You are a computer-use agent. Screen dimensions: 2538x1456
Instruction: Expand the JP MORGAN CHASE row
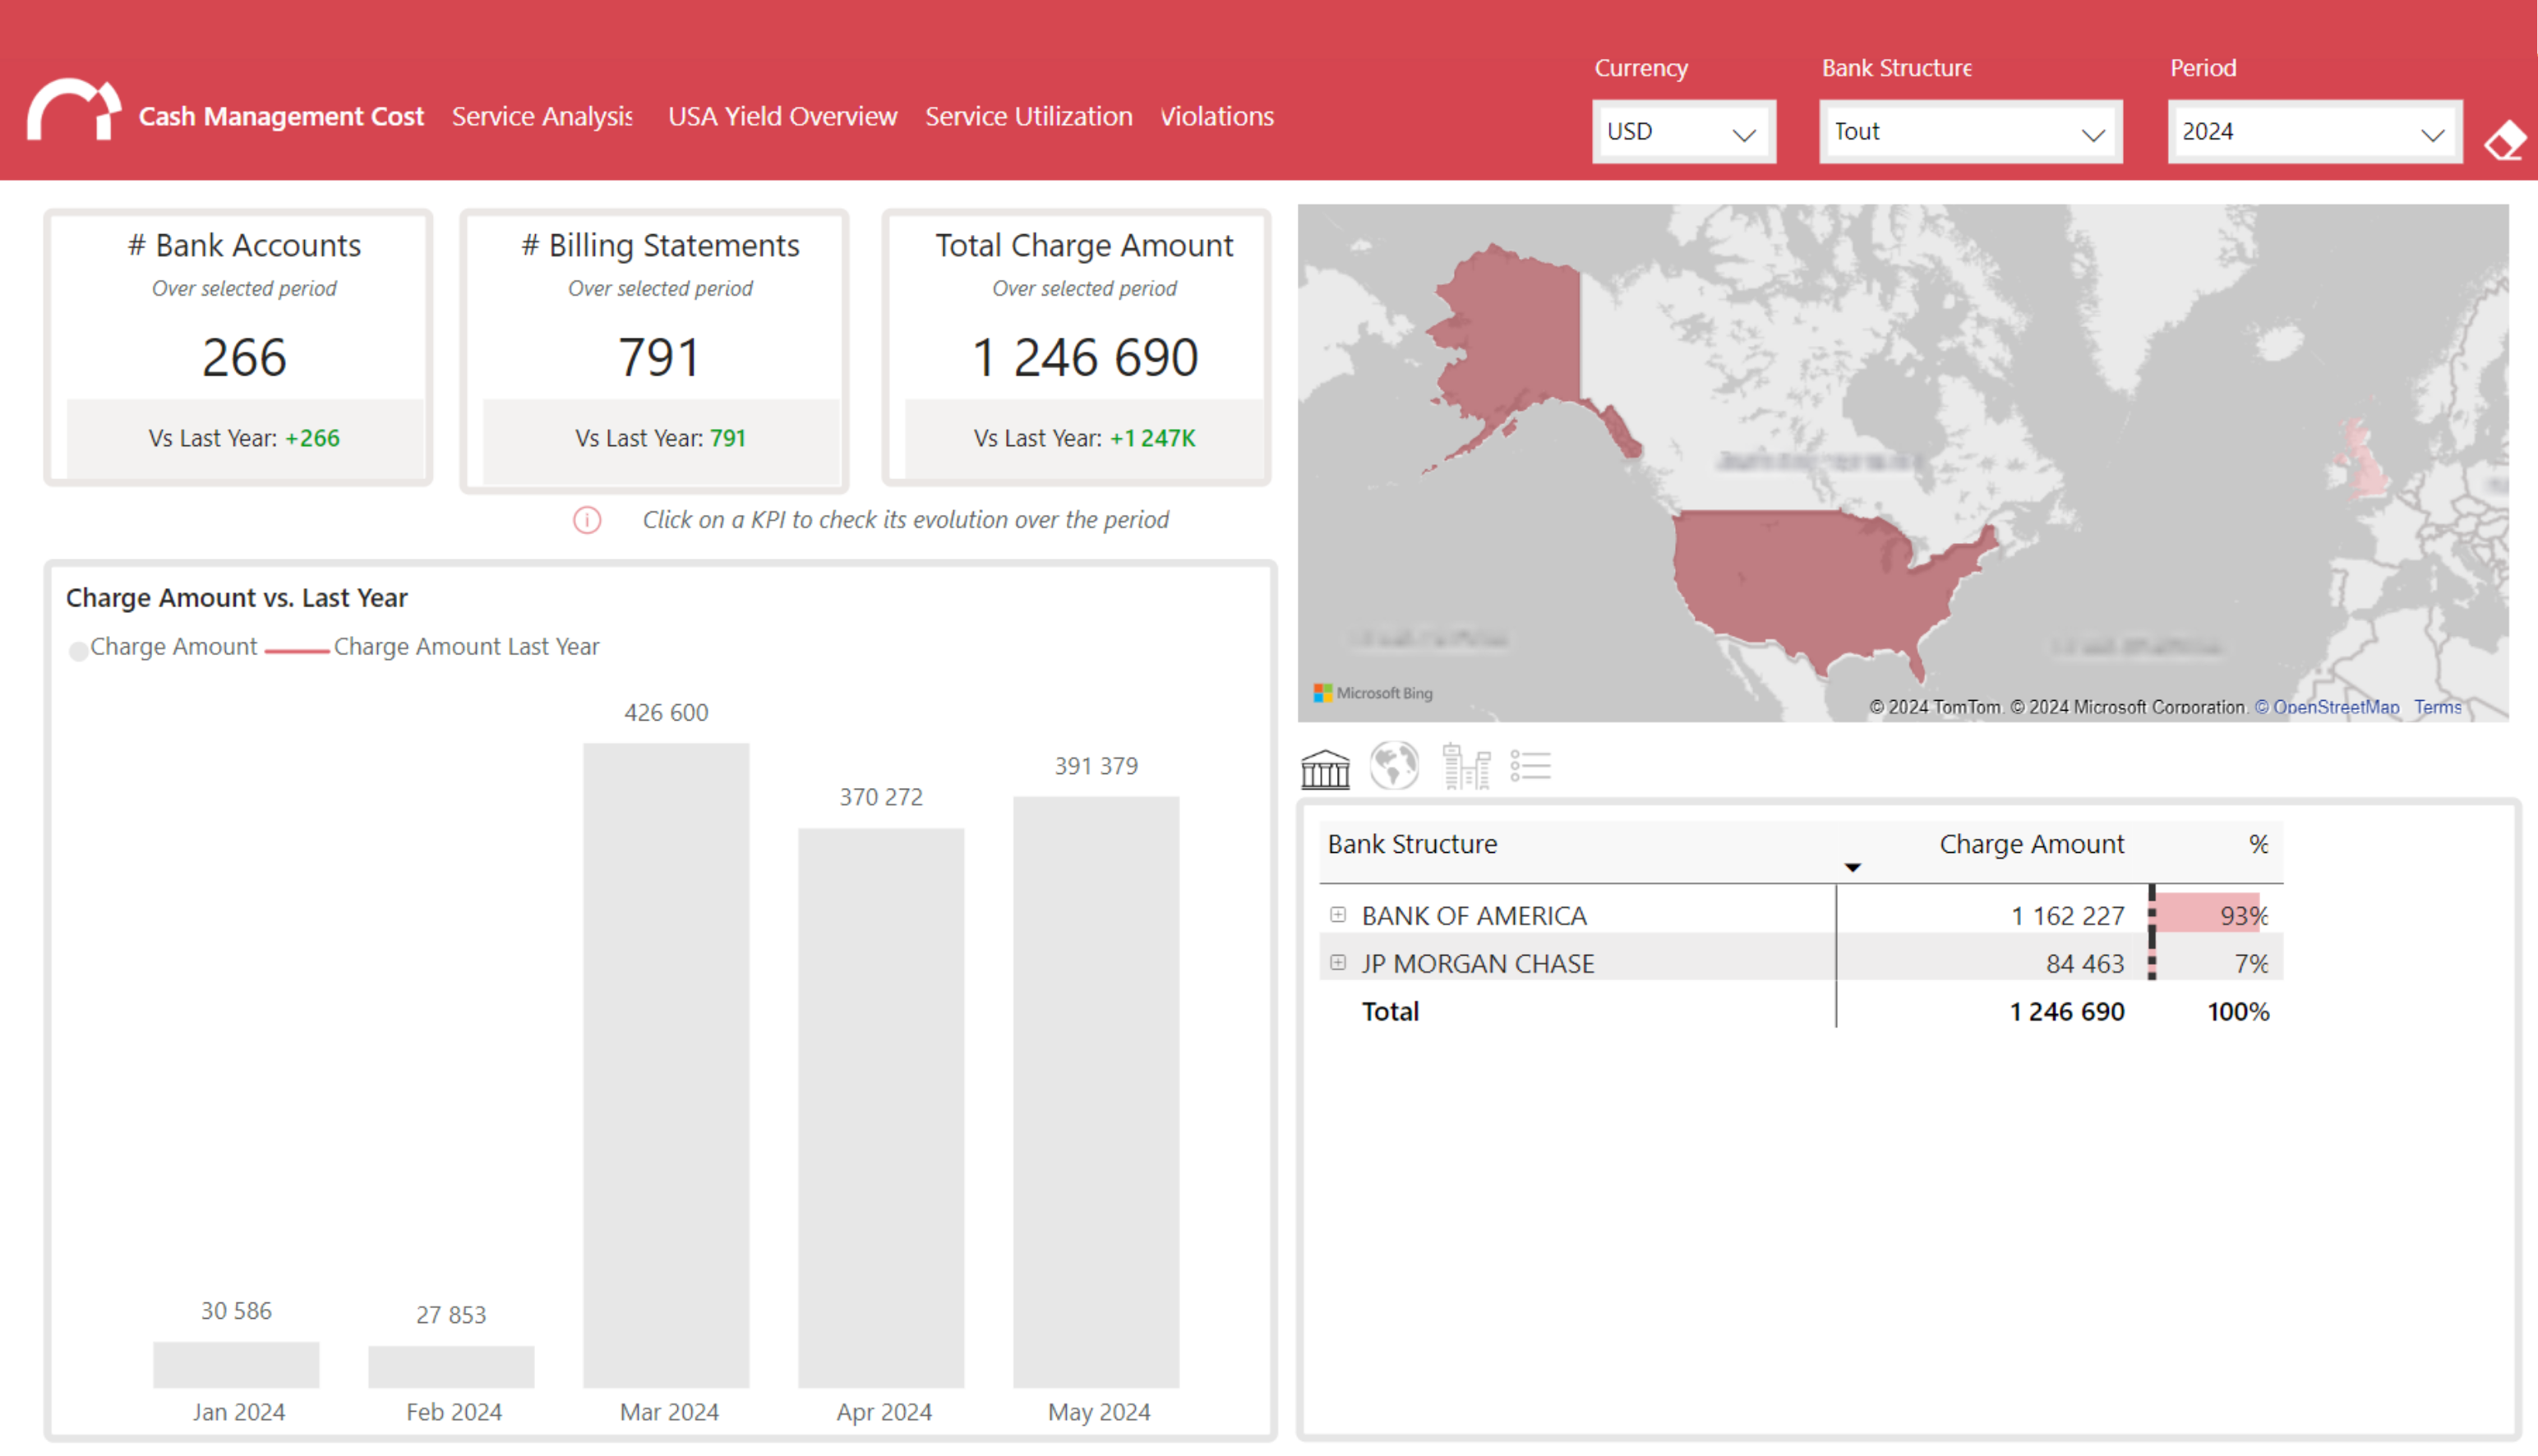pyautogui.click(x=1338, y=962)
